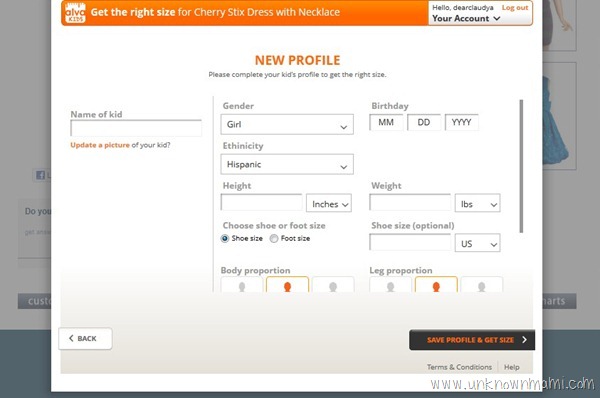Choose the Shoe size radio option
The height and width of the screenshot is (398, 600).
coord(225,238)
